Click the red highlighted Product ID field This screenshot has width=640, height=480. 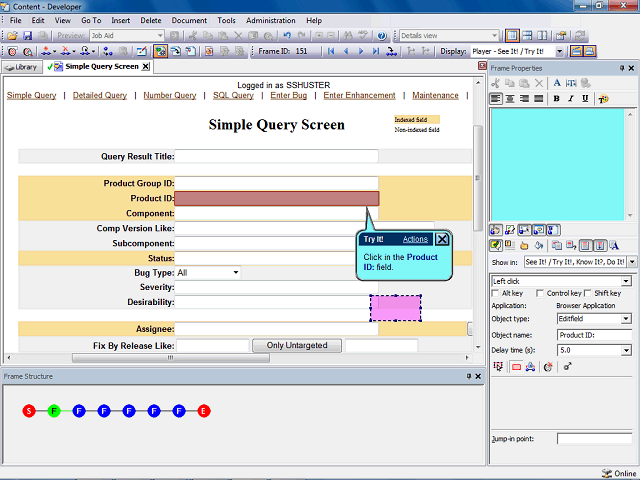277,199
